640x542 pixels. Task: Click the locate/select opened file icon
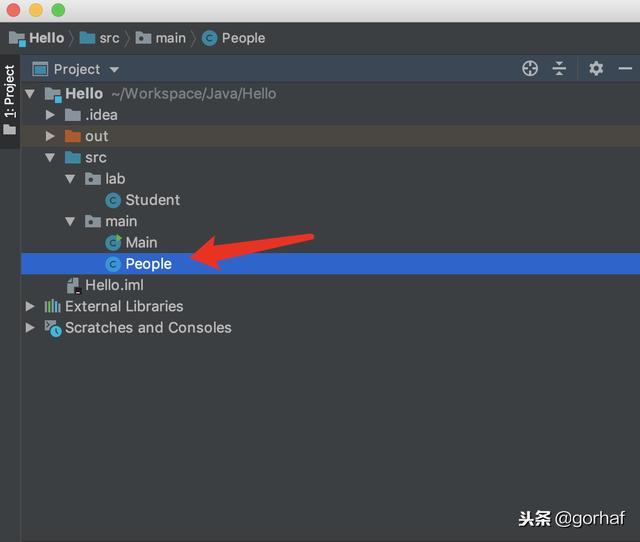tap(530, 69)
